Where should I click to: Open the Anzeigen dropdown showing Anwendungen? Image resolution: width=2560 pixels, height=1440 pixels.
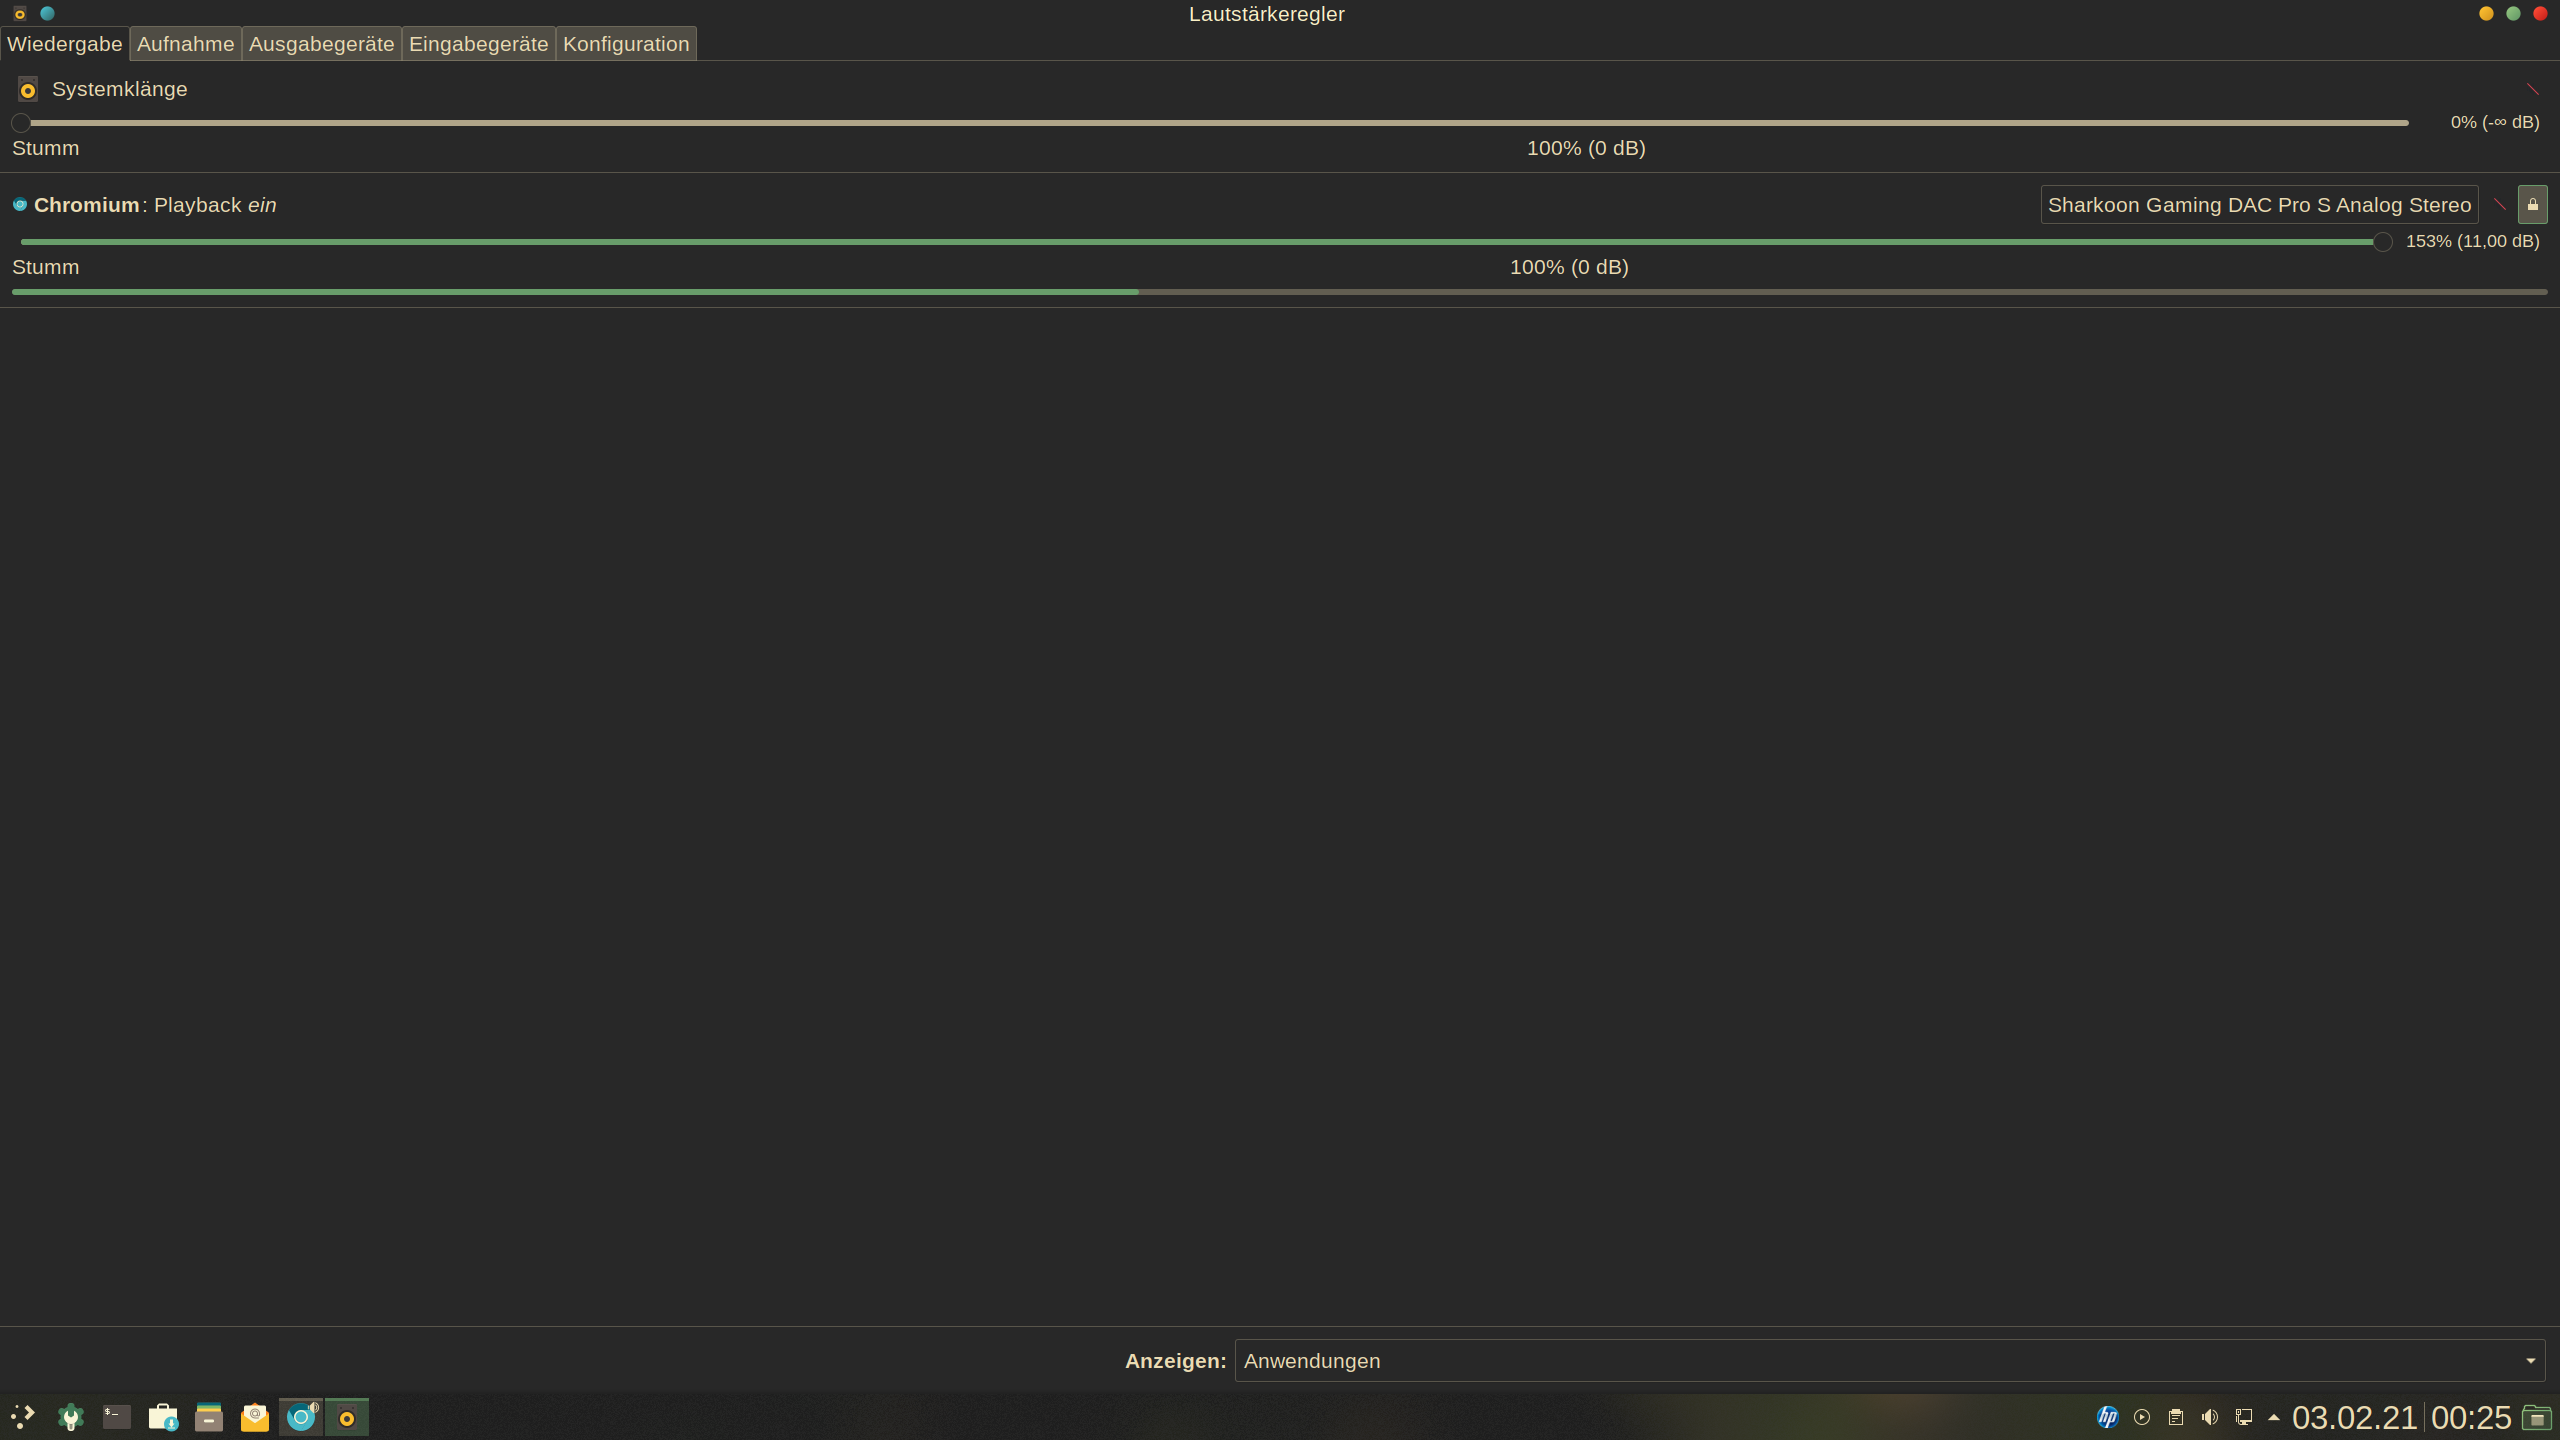[1889, 1361]
